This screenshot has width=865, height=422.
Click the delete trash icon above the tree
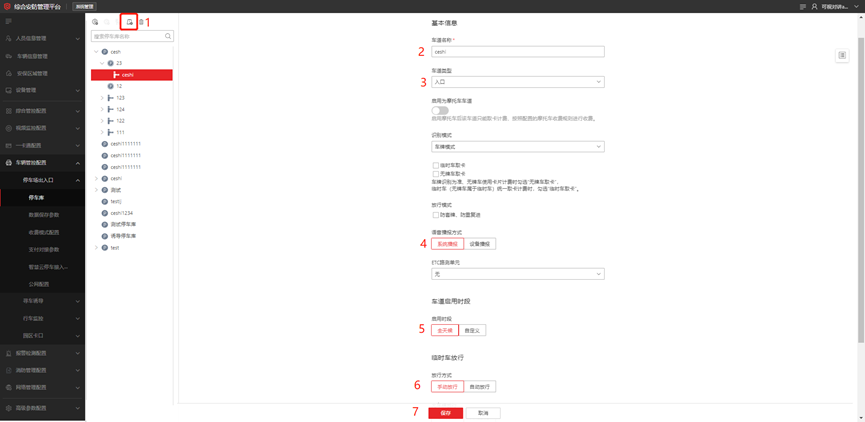tap(141, 22)
